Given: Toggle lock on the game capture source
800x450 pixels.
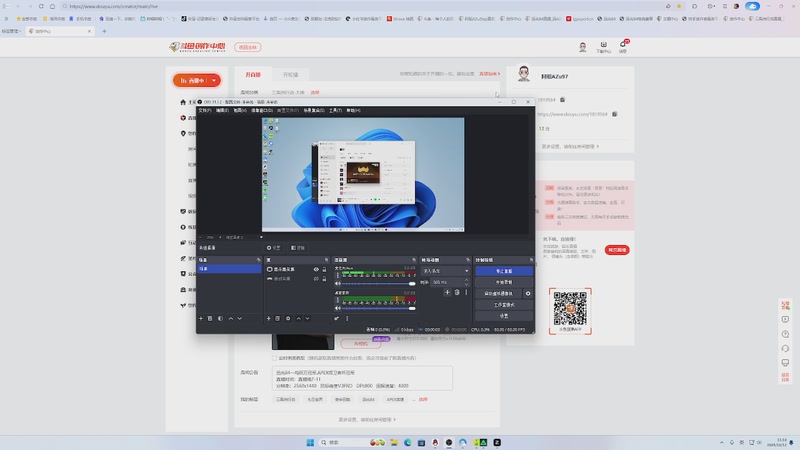Looking at the screenshot, I should (x=324, y=279).
